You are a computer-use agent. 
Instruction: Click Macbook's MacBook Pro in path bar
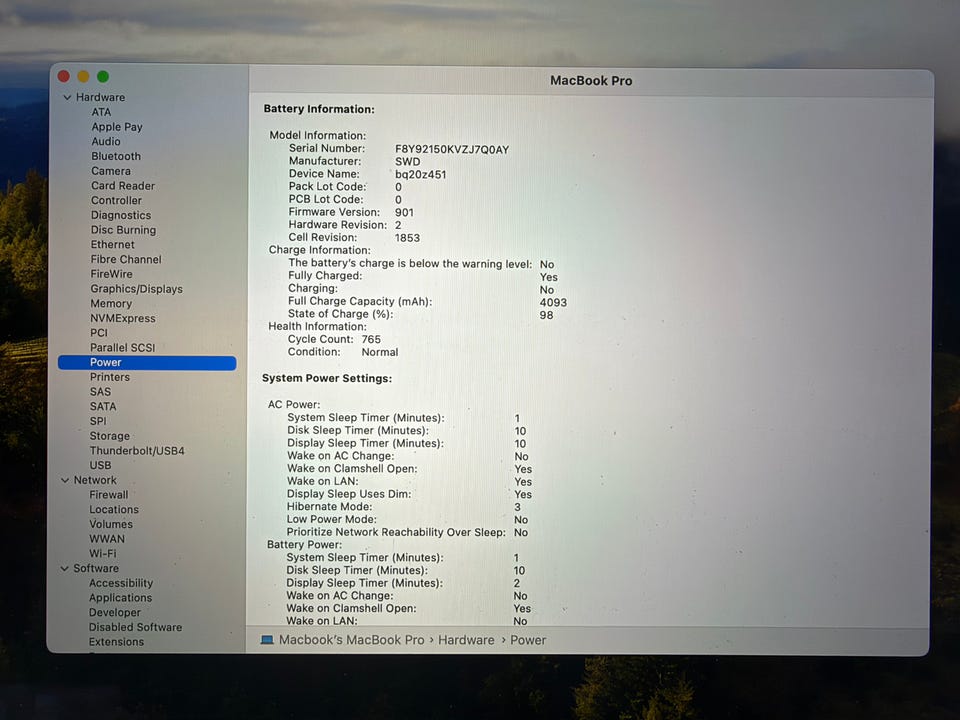coord(351,640)
